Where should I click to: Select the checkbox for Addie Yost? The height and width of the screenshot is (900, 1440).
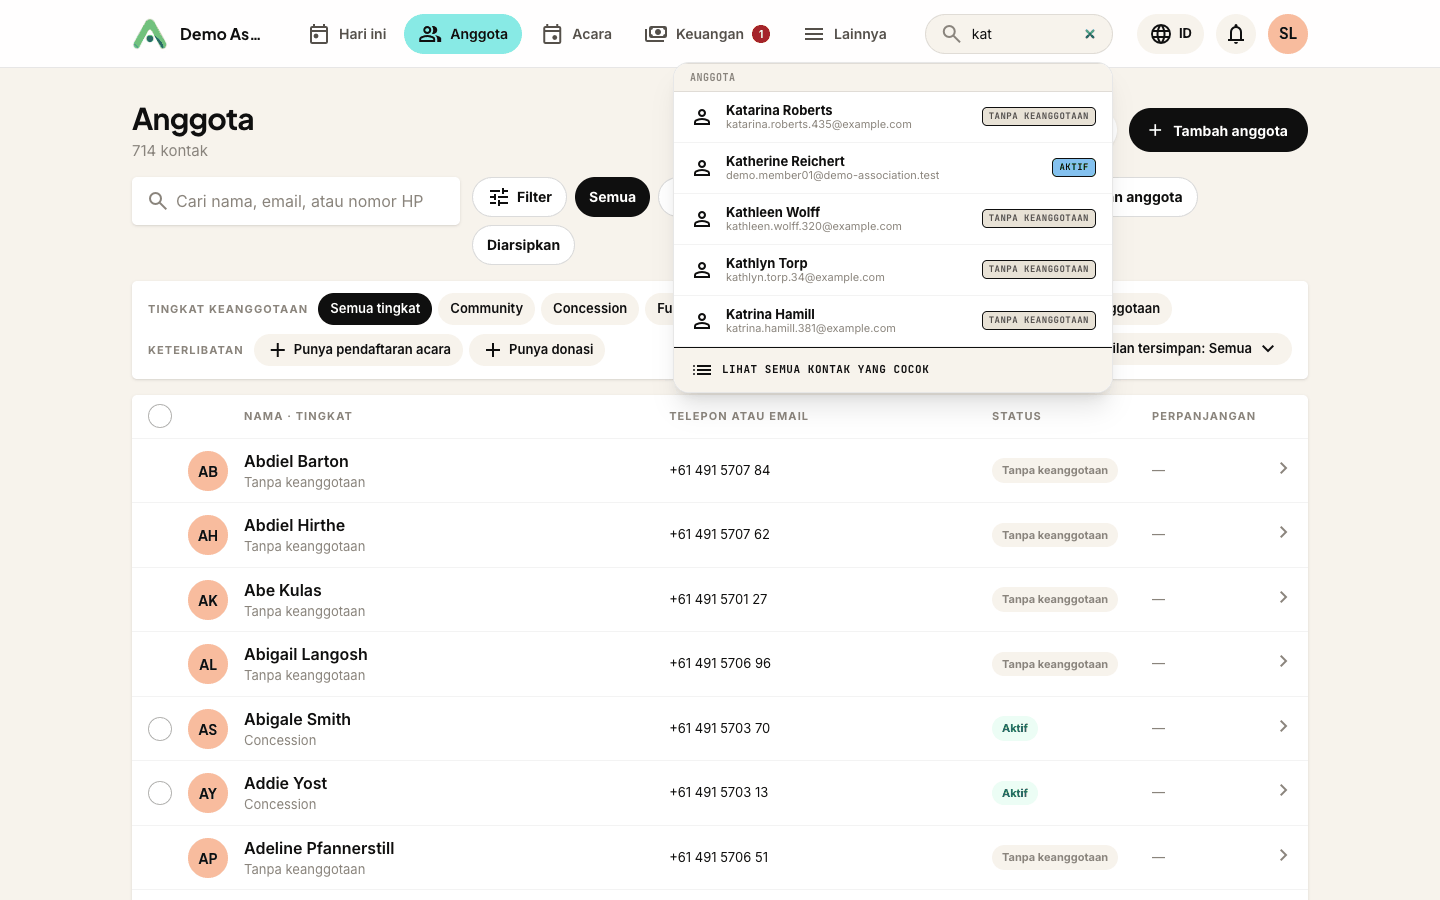click(x=160, y=793)
